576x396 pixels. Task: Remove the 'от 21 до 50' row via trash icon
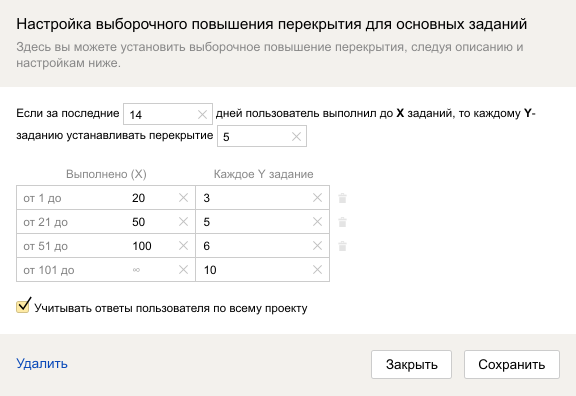pos(342,222)
